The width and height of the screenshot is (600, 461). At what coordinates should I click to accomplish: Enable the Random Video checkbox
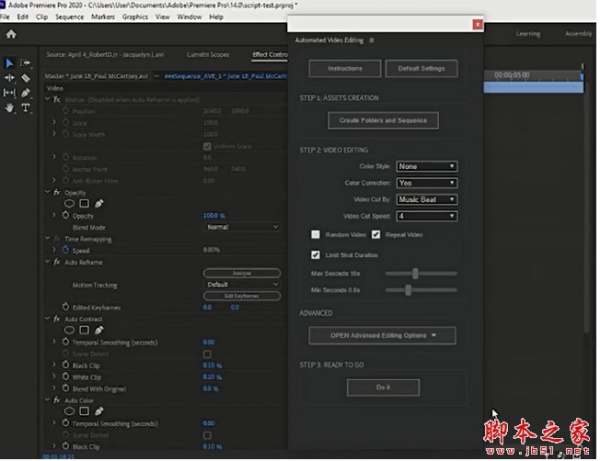pyautogui.click(x=315, y=235)
